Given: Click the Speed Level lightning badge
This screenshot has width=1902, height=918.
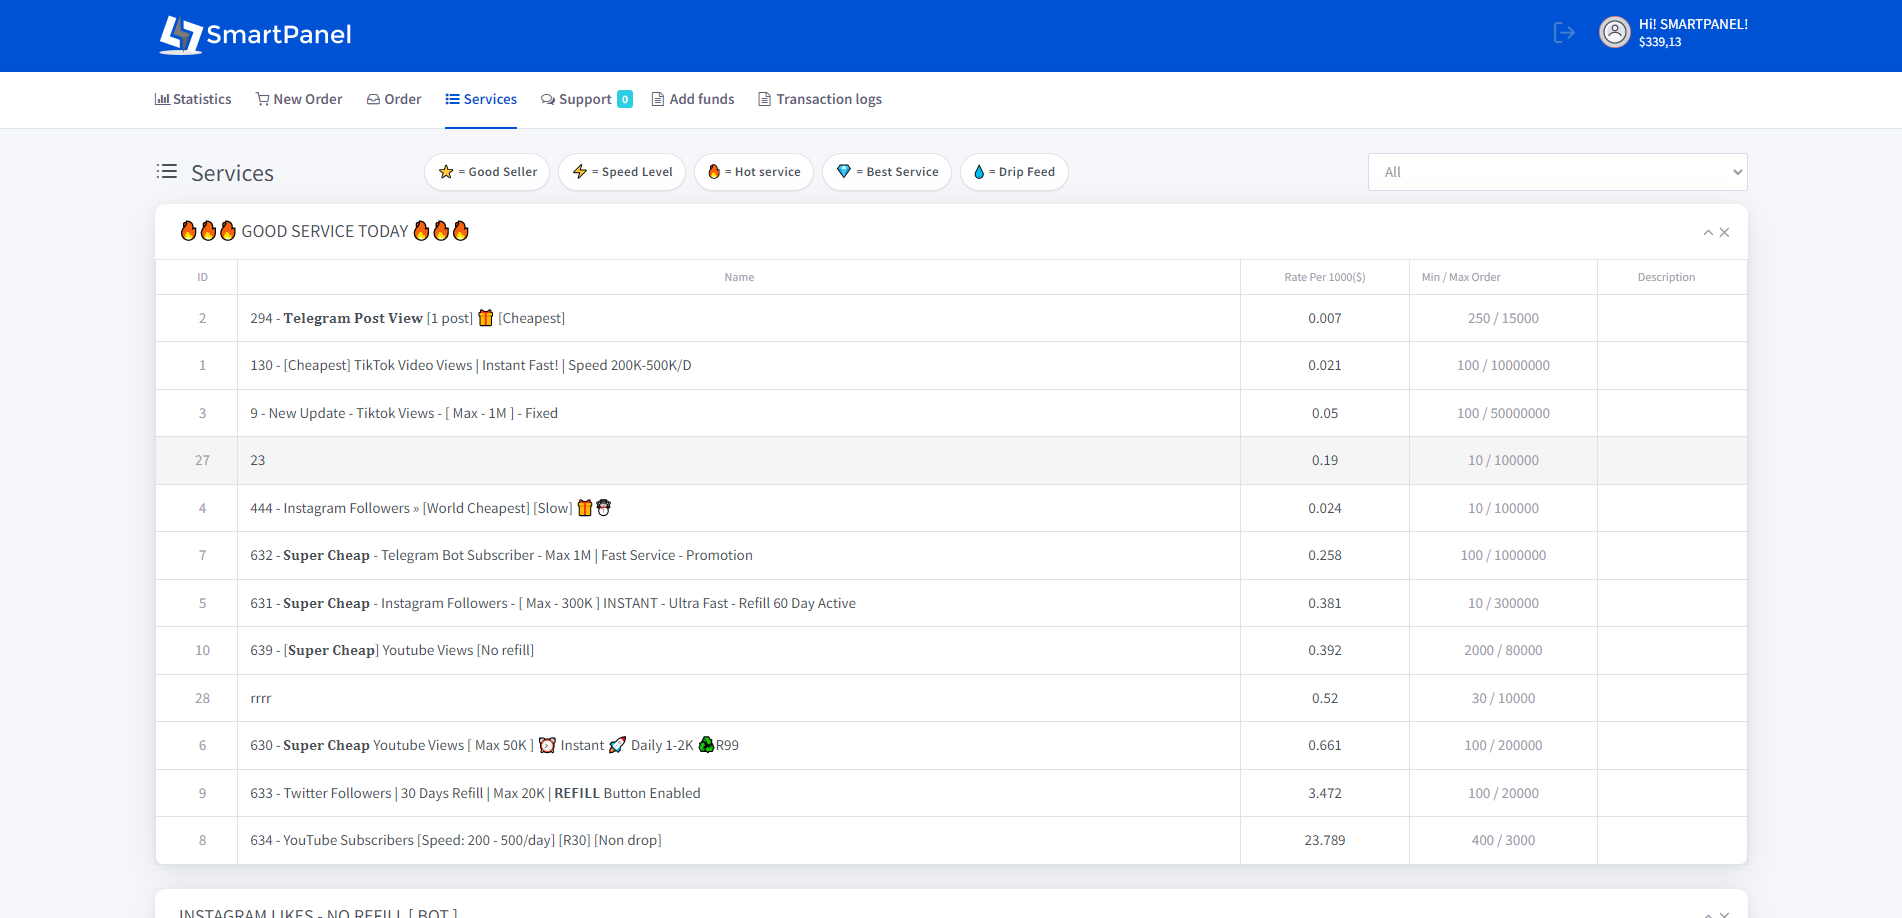Looking at the screenshot, I should [622, 172].
